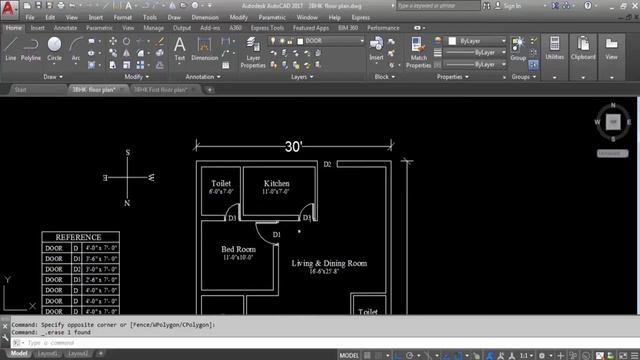The height and width of the screenshot is (360, 640).
Task: Expand the Layers panel
Action: pos(302,77)
